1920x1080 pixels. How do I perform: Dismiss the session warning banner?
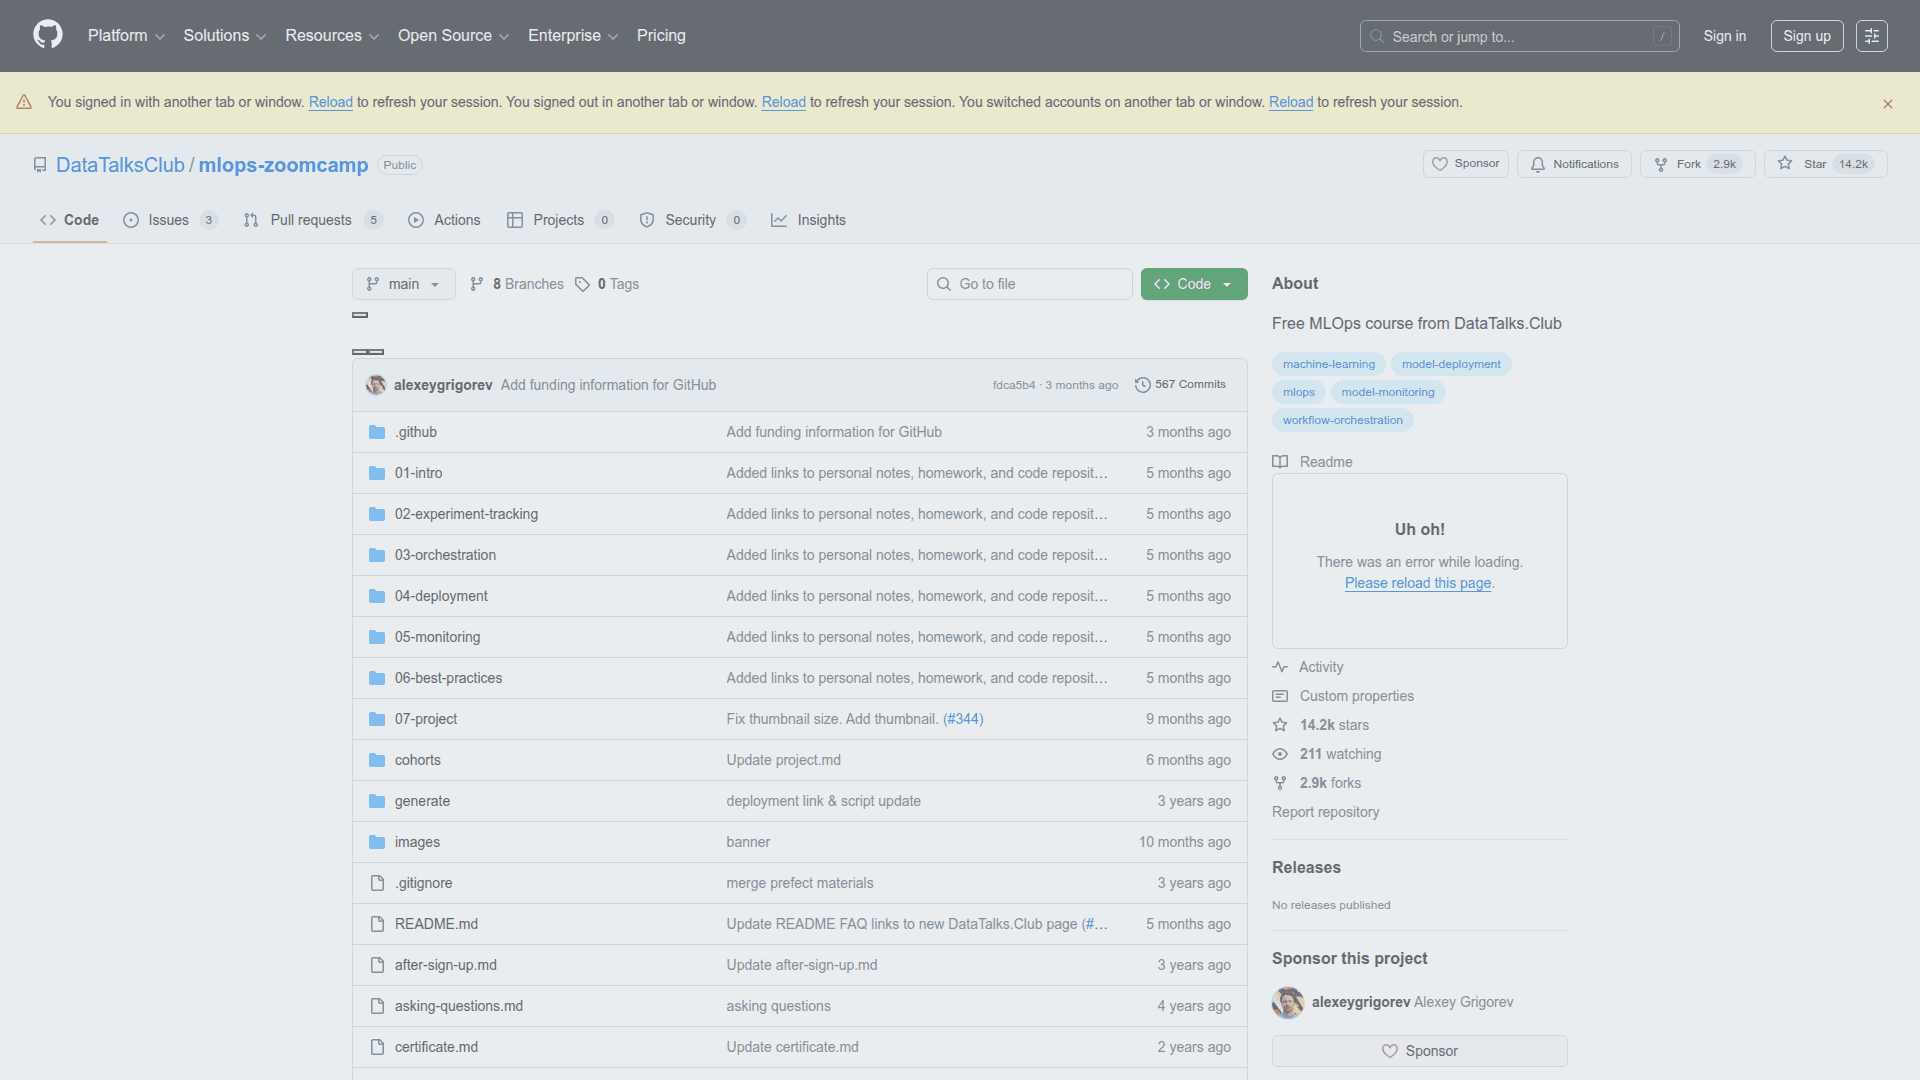(1887, 104)
